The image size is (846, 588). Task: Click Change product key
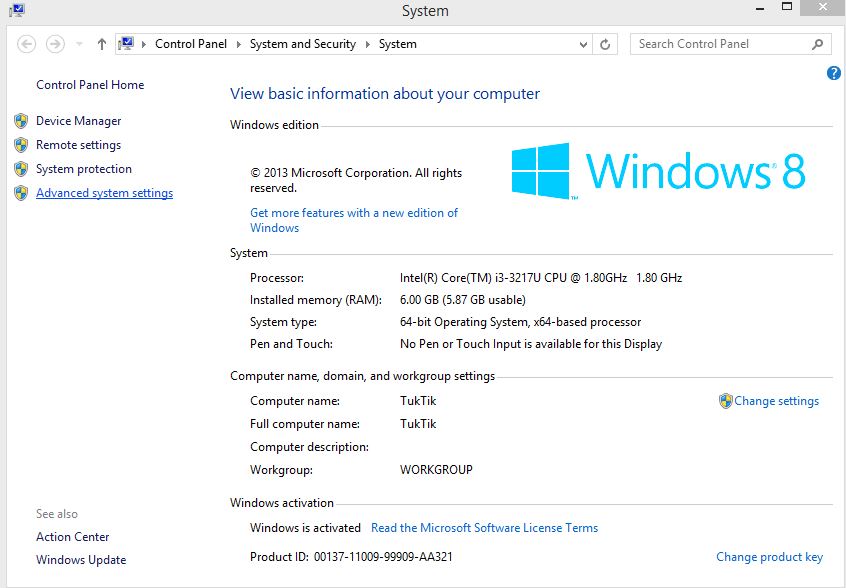click(x=769, y=557)
